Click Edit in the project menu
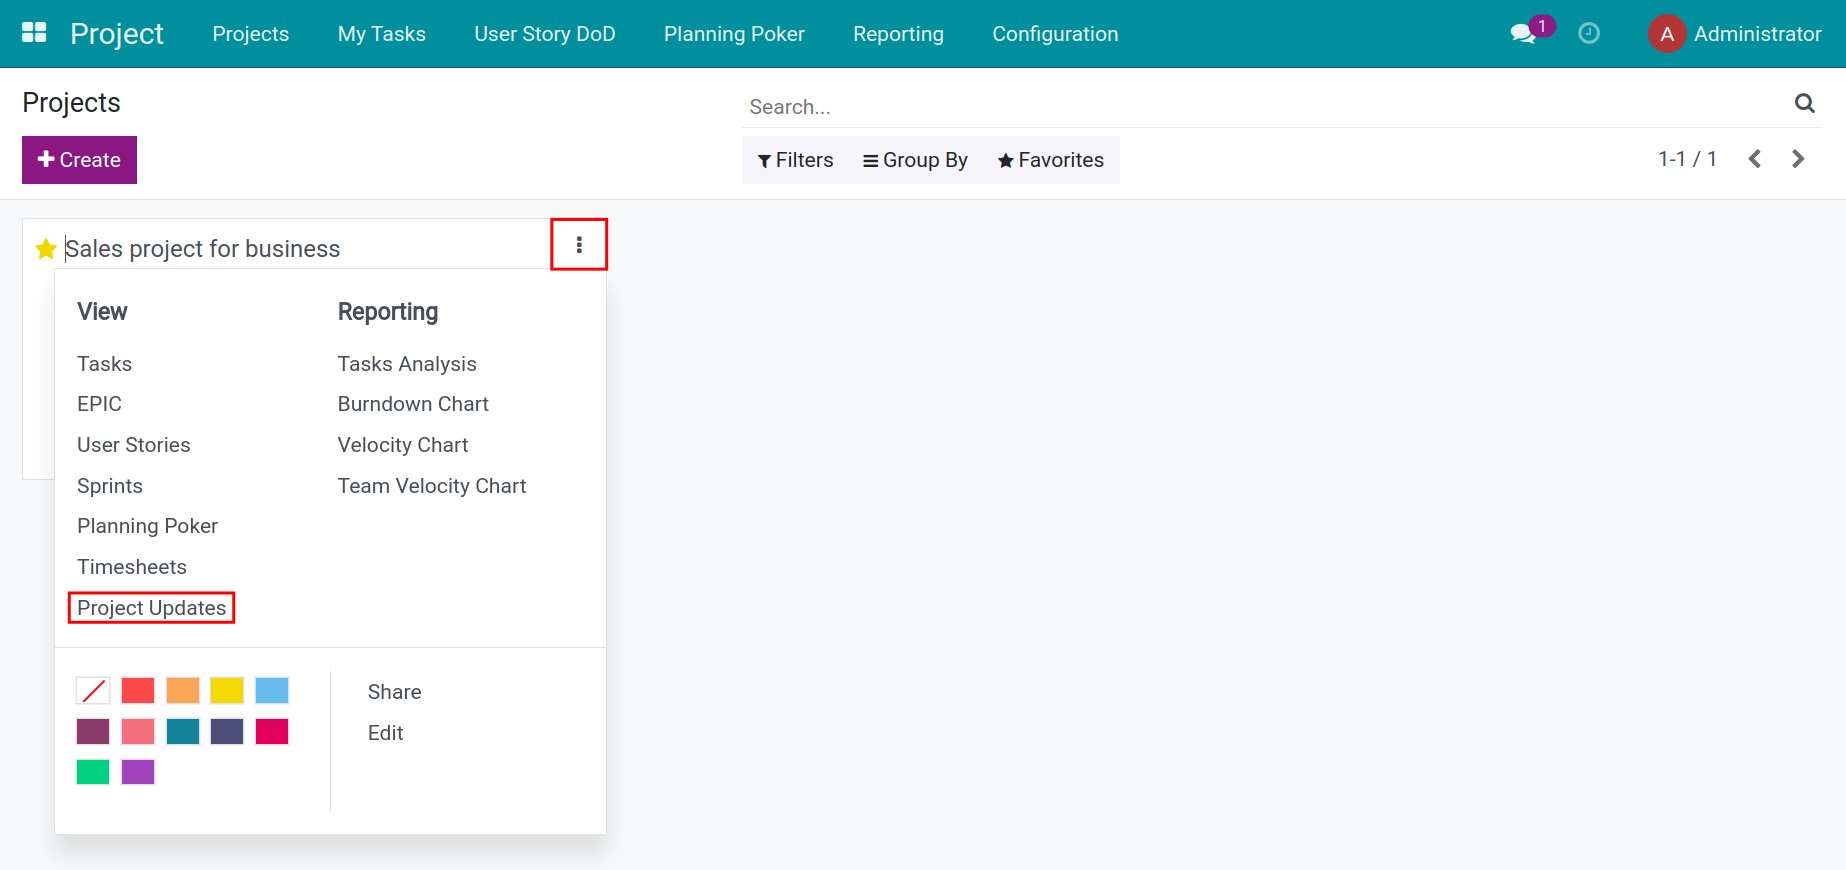Screen dimensions: 1846x870 coord(386,733)
